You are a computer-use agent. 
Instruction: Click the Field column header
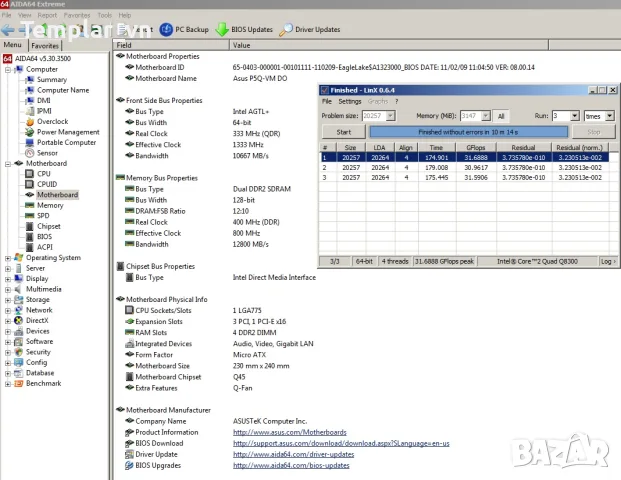[x=171, y=45]
